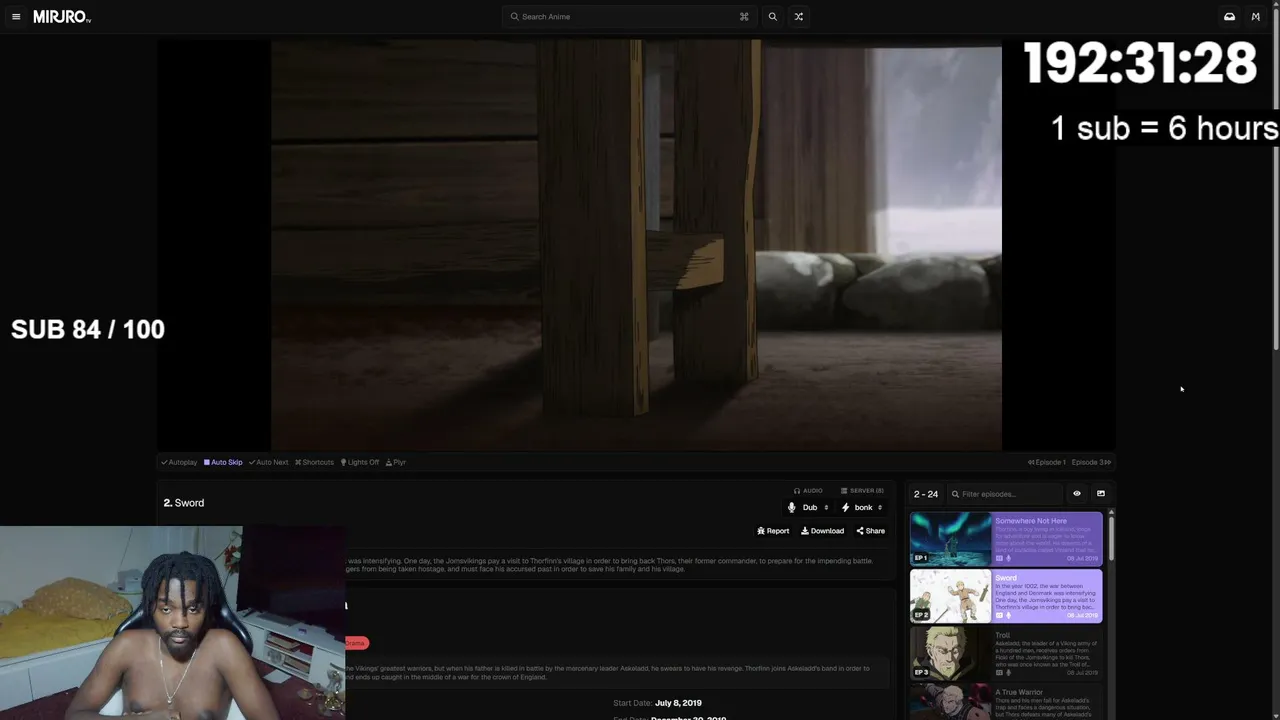Select the A True Warrior episode title

(1019, 692)
